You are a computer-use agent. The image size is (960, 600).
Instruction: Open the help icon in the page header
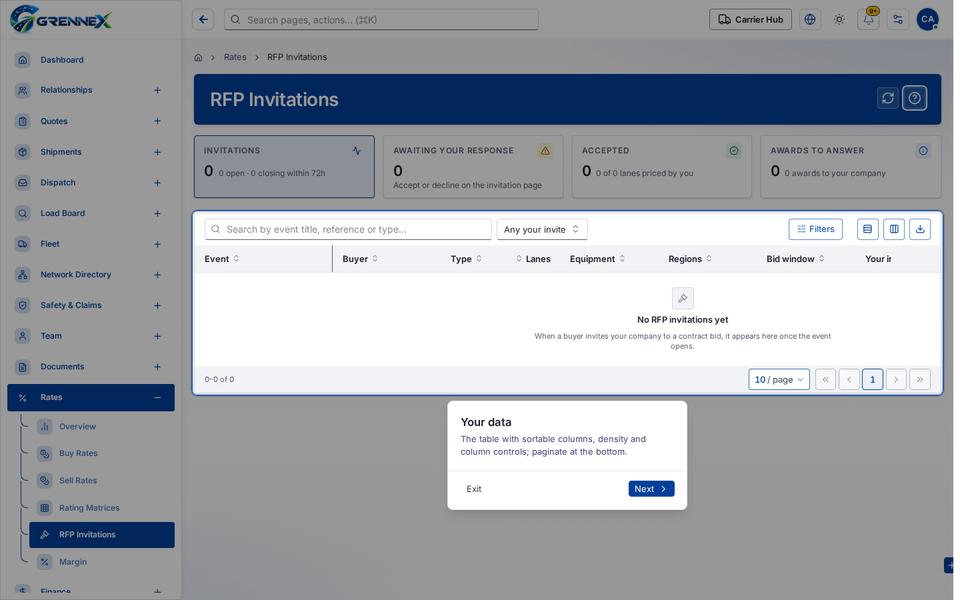914,98
